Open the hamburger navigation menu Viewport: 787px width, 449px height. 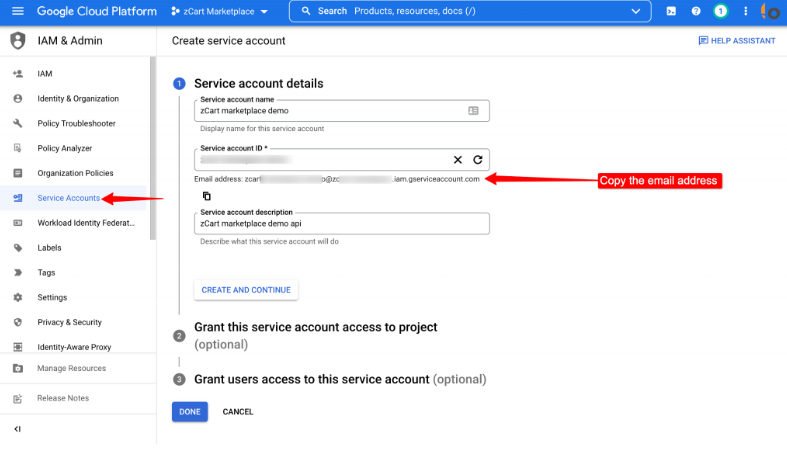coord(17,11)
